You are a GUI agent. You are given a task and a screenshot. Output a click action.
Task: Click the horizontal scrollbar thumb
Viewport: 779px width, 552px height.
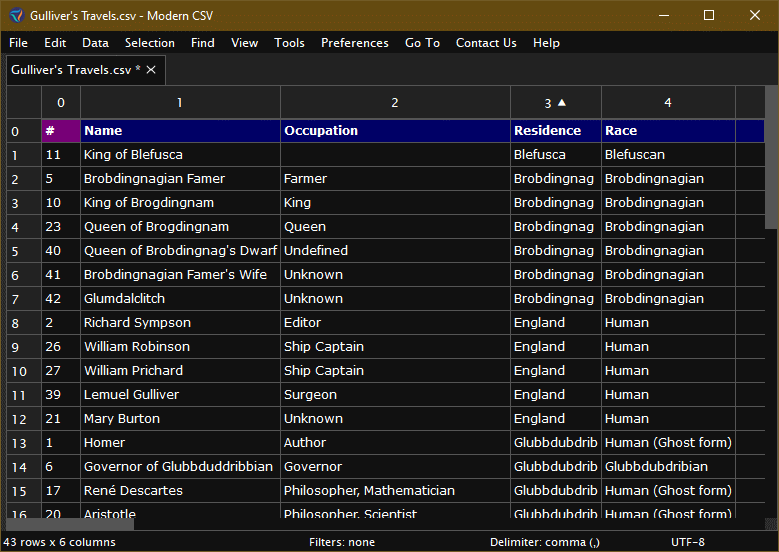click(x=70, y=524)
